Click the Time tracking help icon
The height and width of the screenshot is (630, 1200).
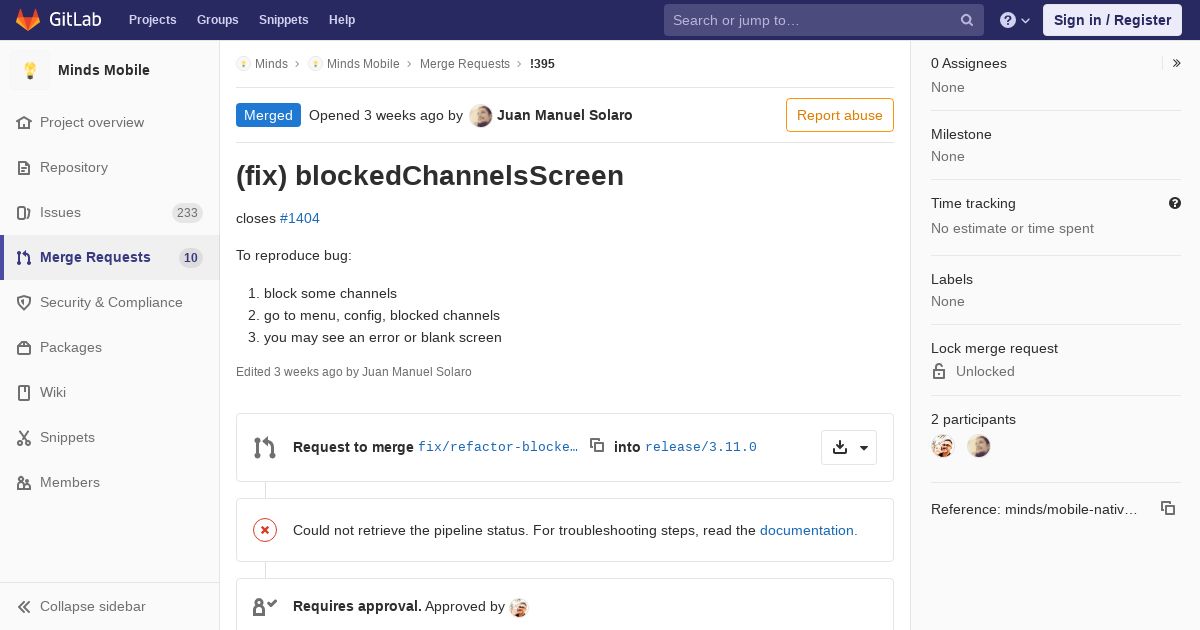coord(1175,203)
